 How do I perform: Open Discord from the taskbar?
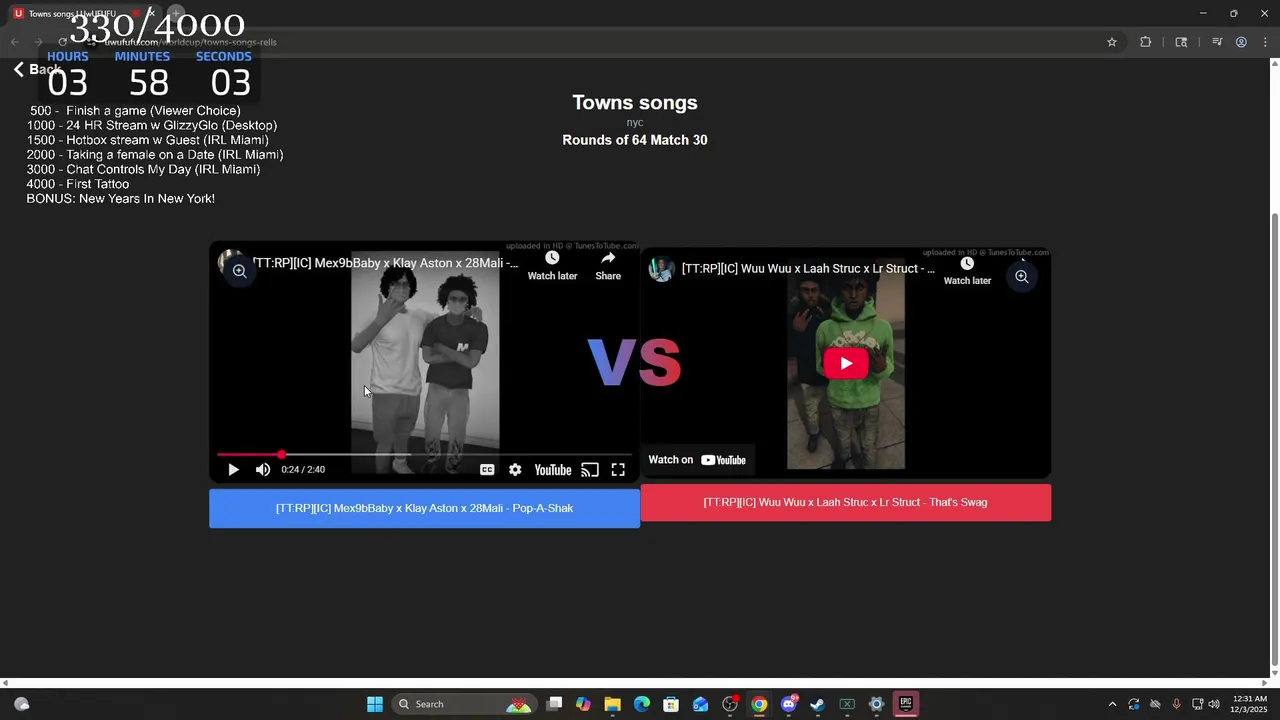789,704
